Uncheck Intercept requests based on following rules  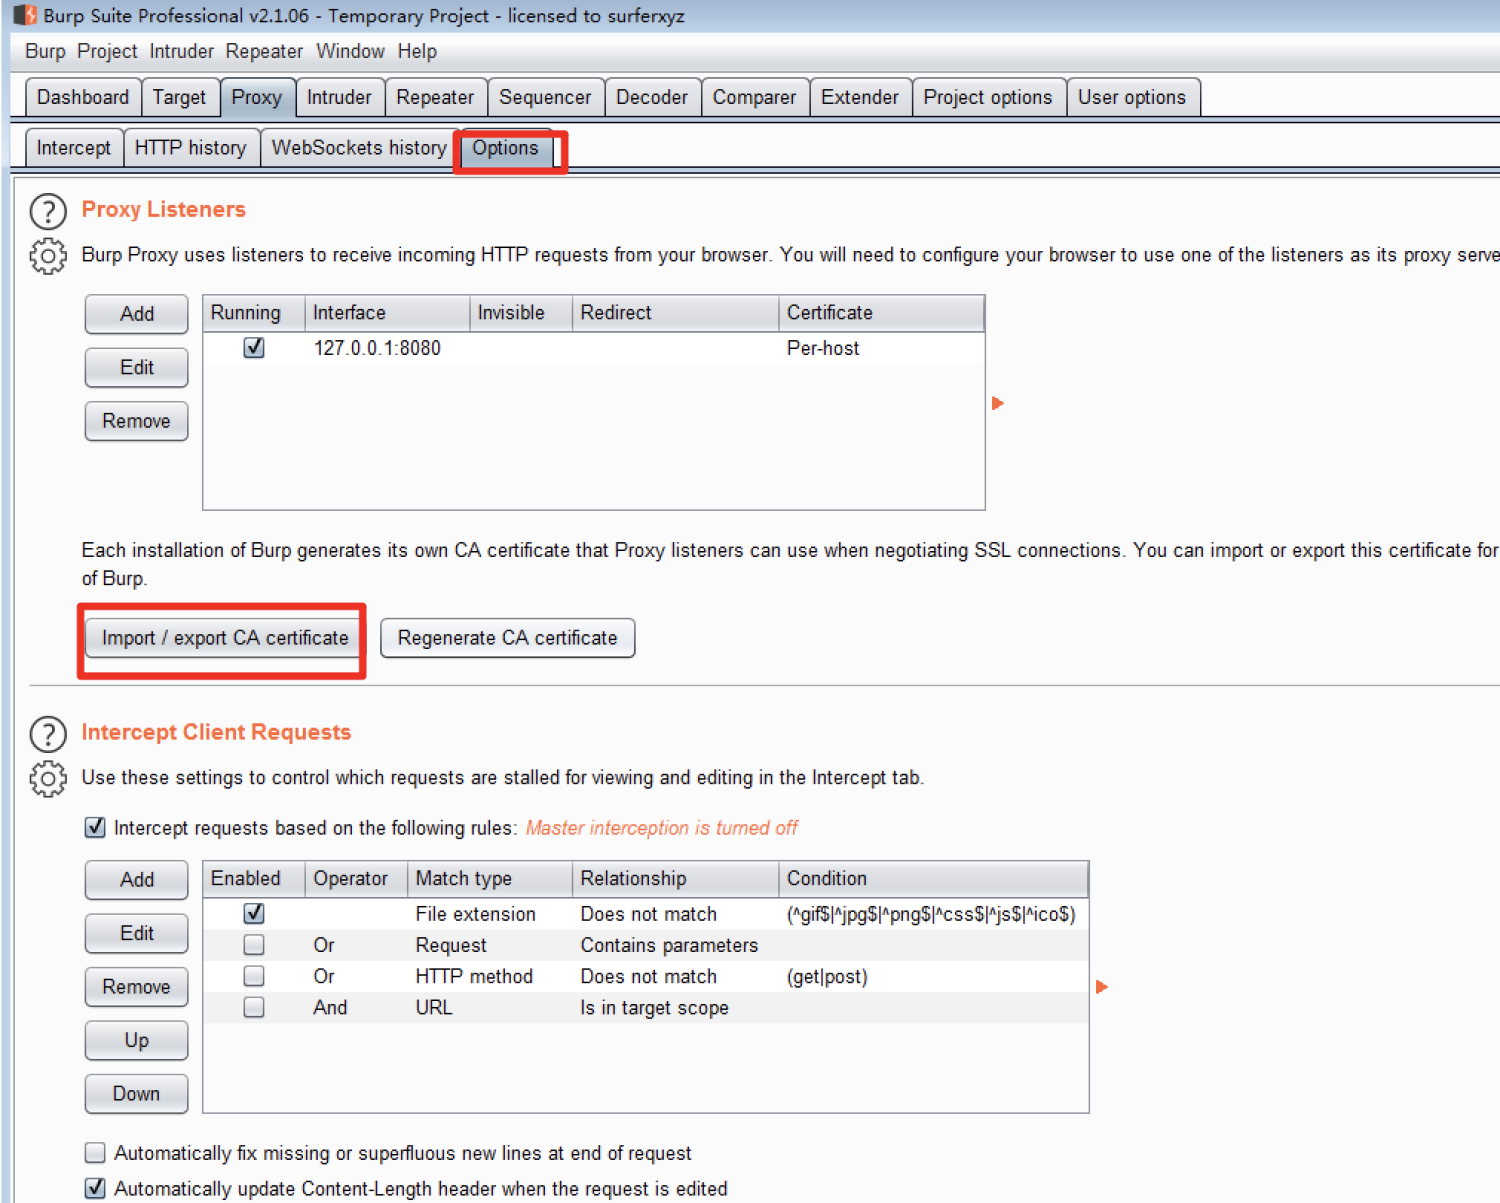(x=95, y=827)
